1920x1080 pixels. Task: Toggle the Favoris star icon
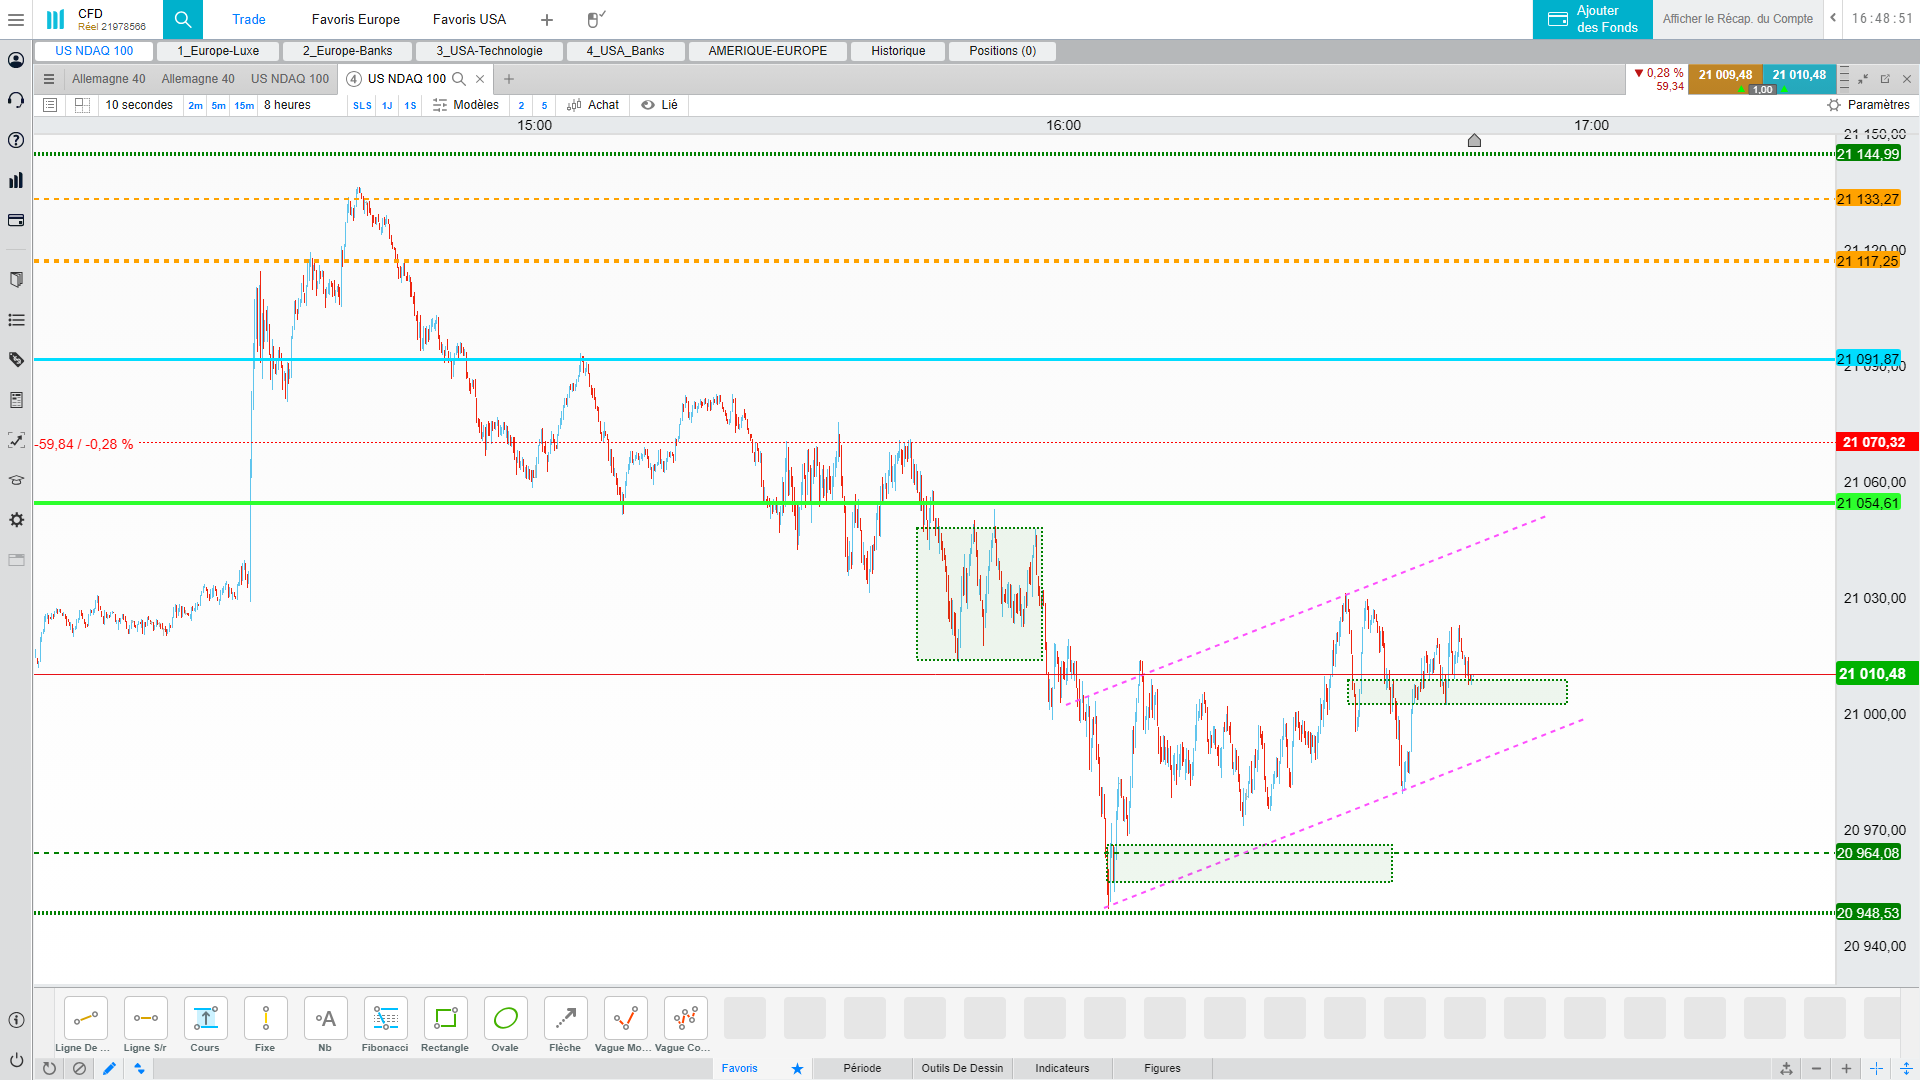click(x=797, y=1068)
